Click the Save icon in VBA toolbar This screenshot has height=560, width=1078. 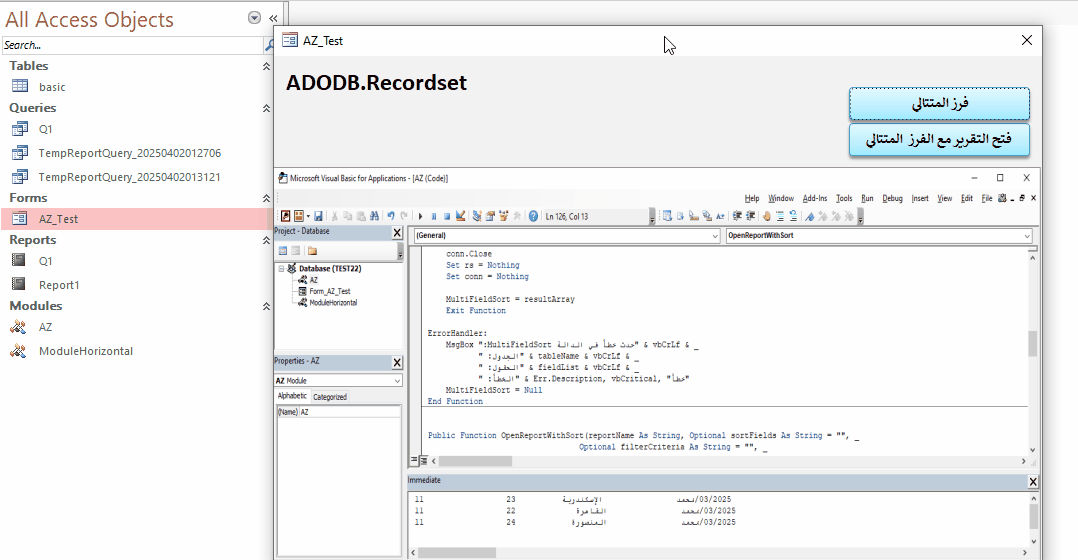click(318, 216)
